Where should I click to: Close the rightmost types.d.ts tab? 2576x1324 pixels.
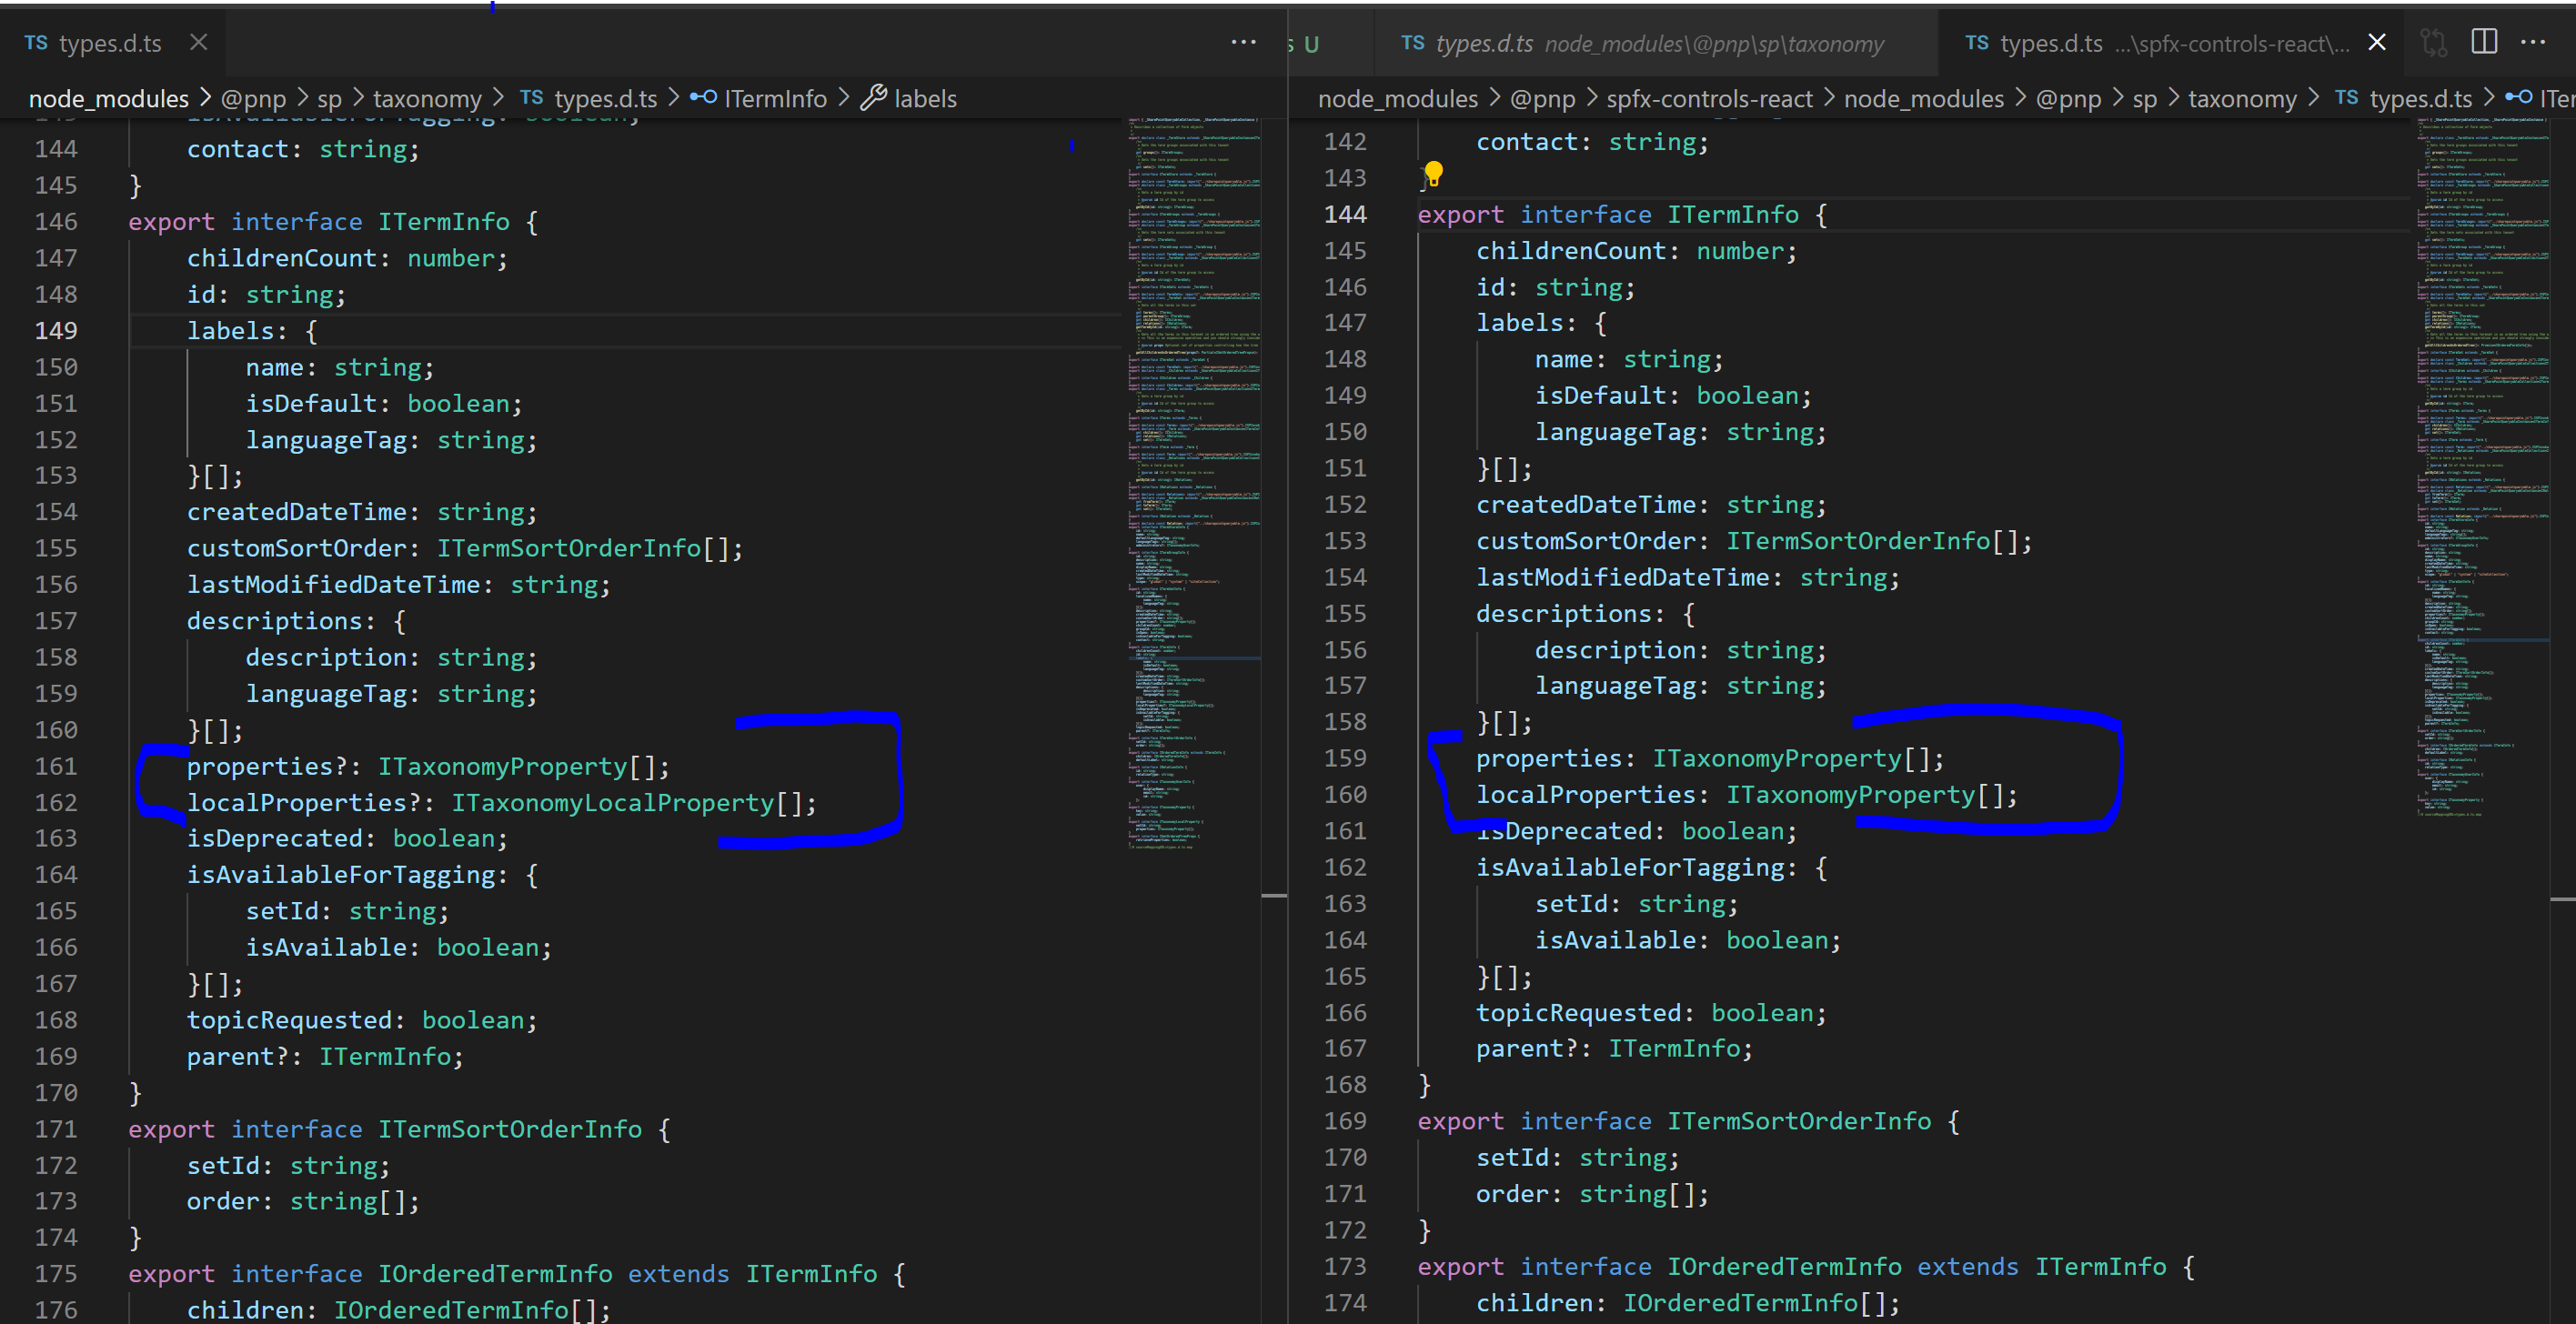coord(2377,42)
